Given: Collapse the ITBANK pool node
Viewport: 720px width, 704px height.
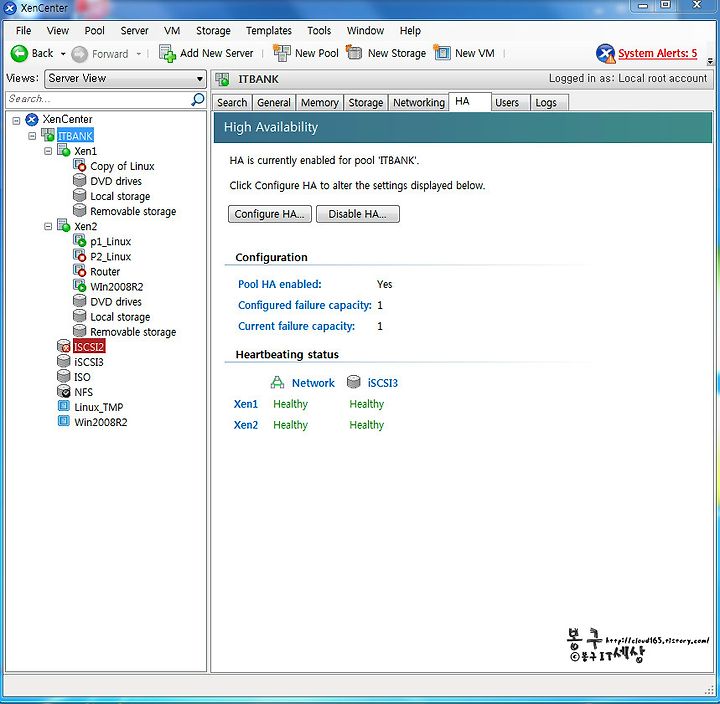Looking at the screenshot, I should click(32, 136).
